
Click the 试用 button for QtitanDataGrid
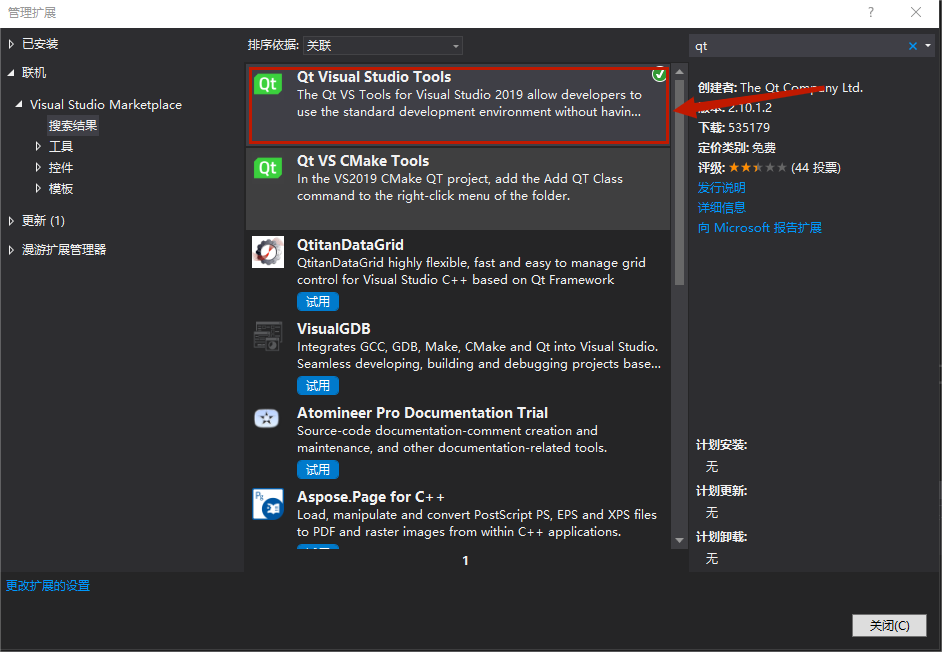click(x=317, y=301)
